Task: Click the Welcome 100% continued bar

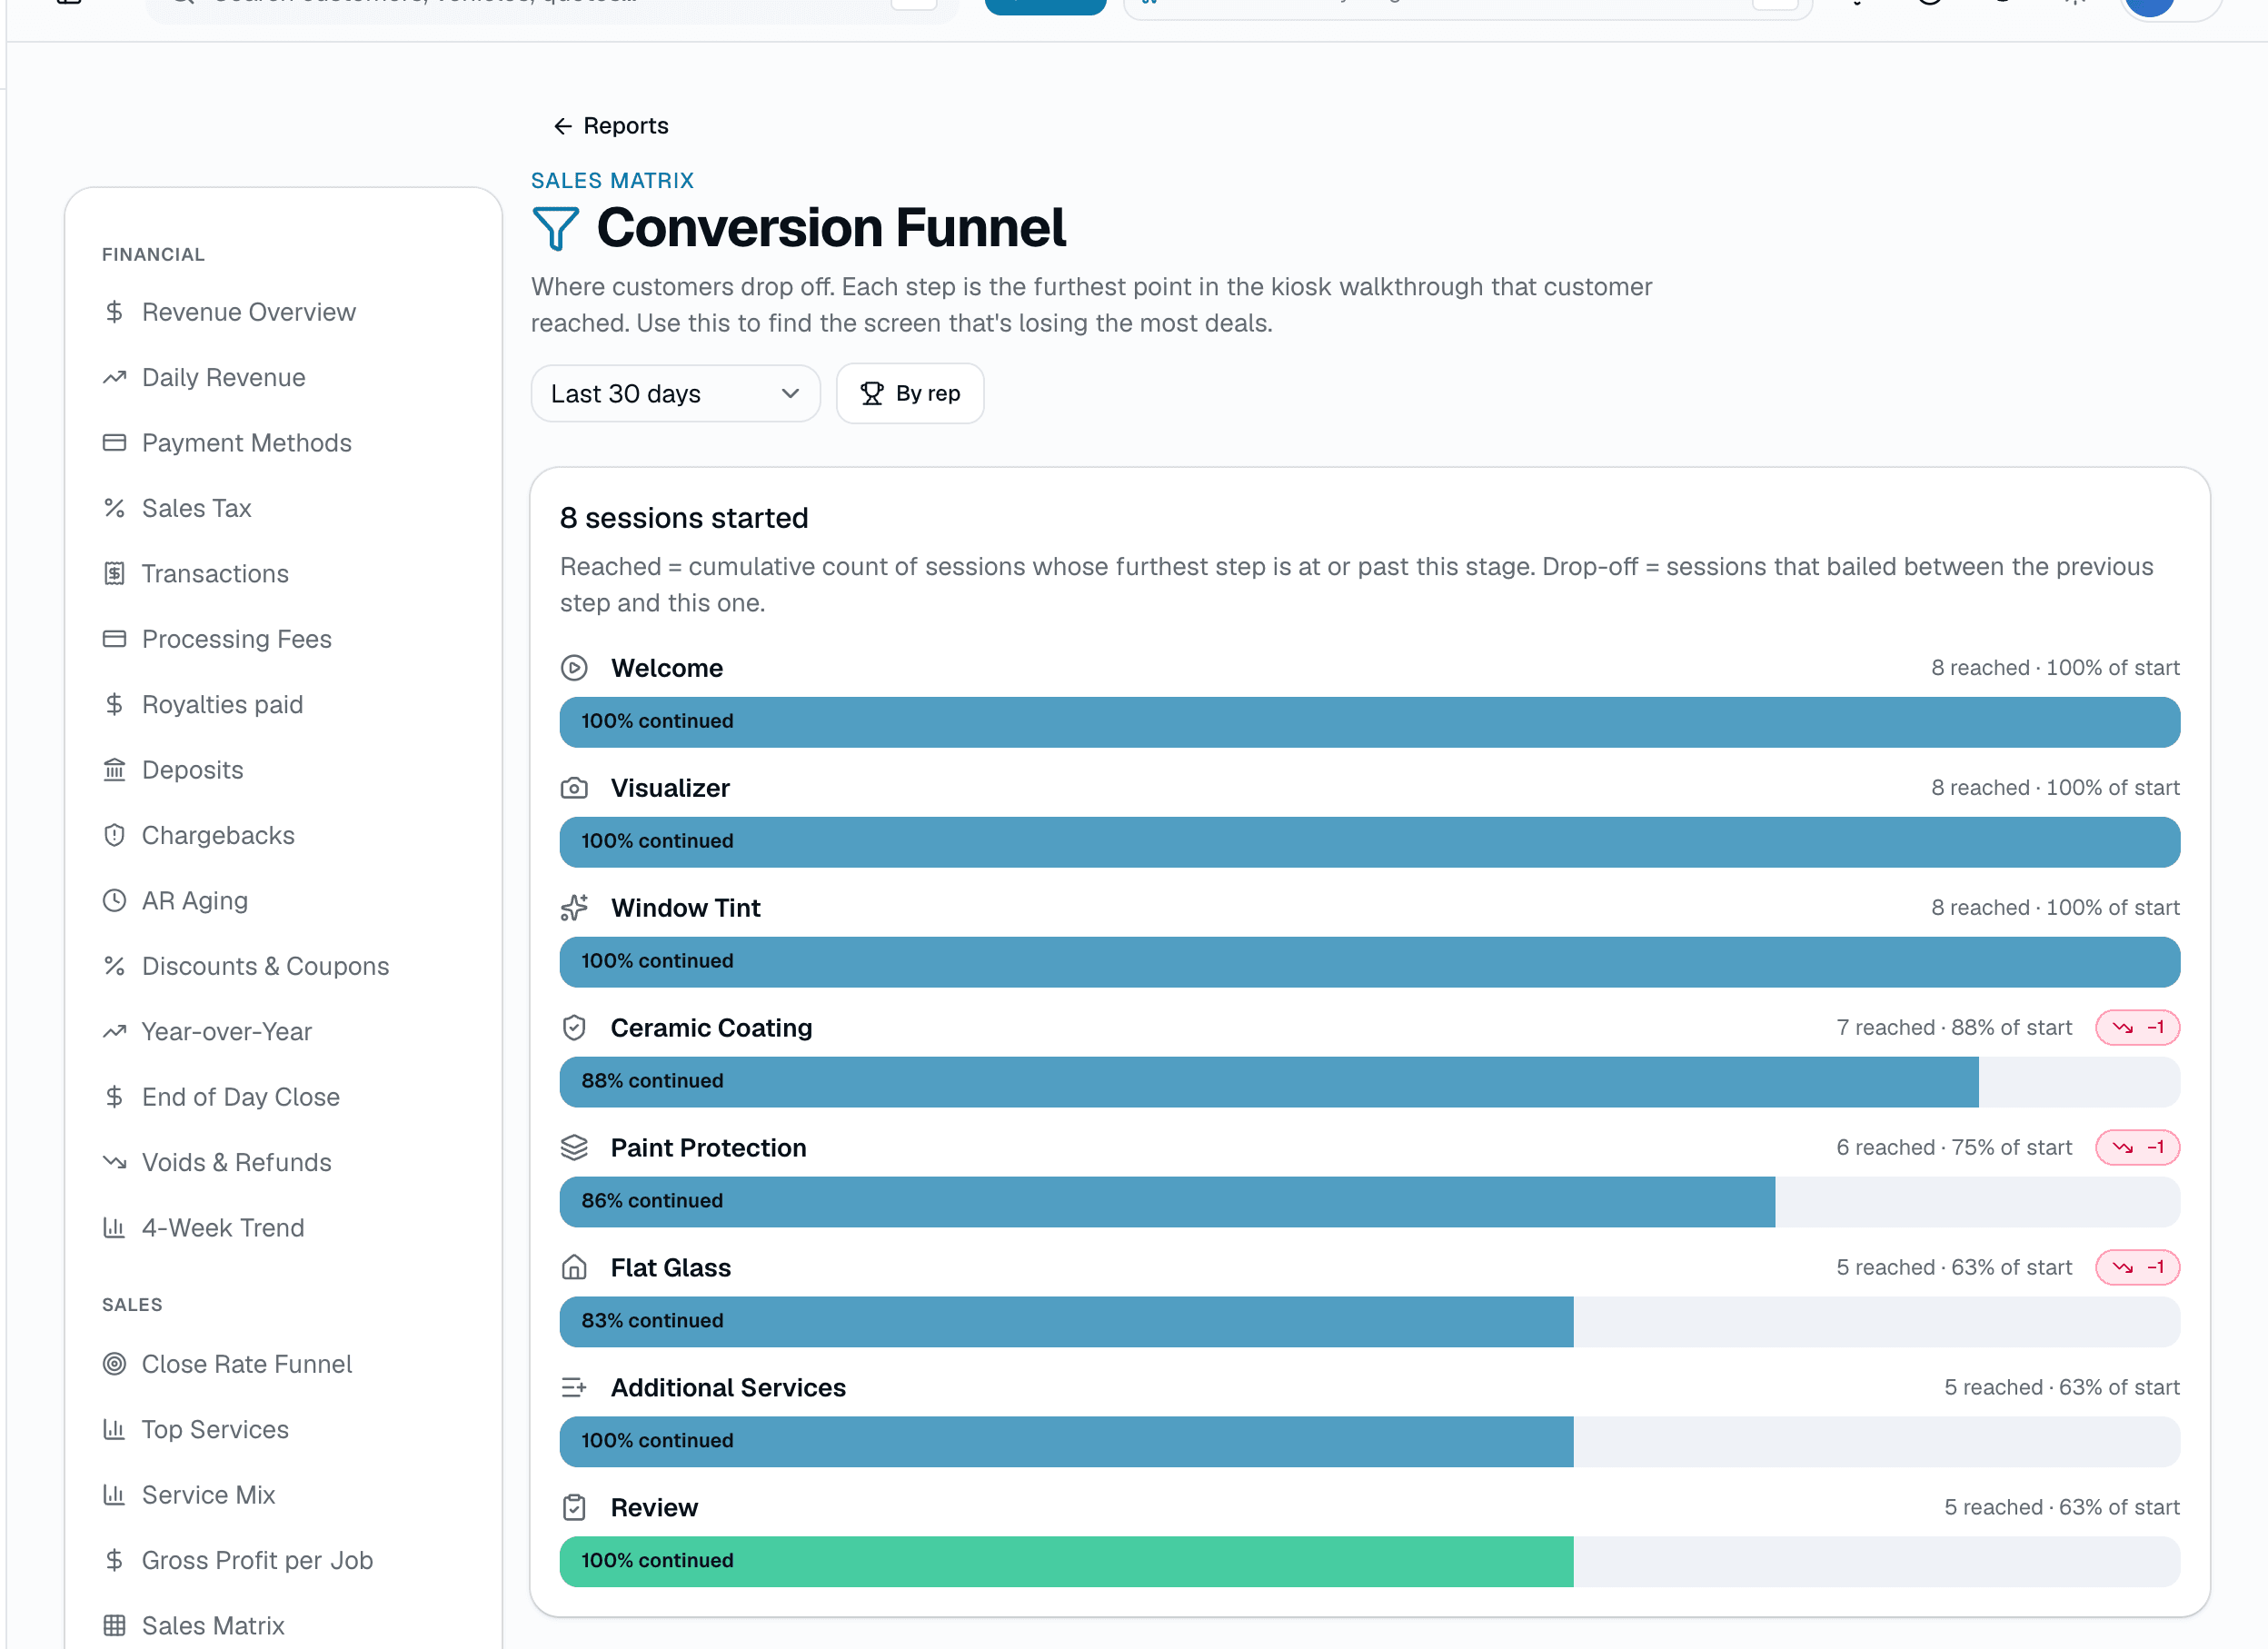Action: pyautogui.click(x=1370, y=722)
